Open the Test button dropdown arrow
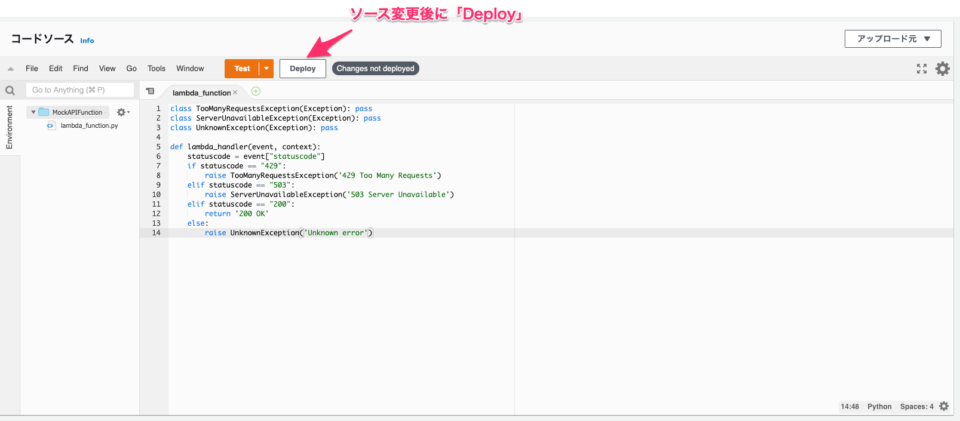This screenshot has height=421, width=960. point(266,69)
